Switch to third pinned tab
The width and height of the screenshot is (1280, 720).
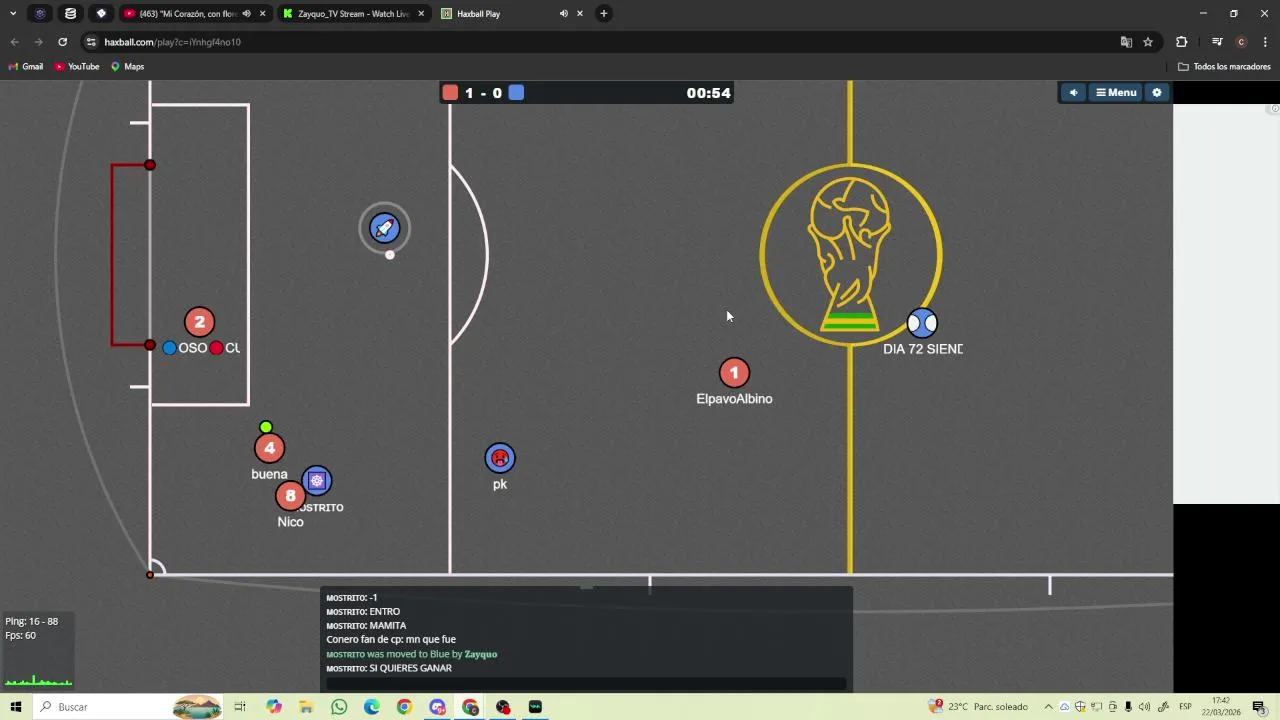(x=101, y=13)
